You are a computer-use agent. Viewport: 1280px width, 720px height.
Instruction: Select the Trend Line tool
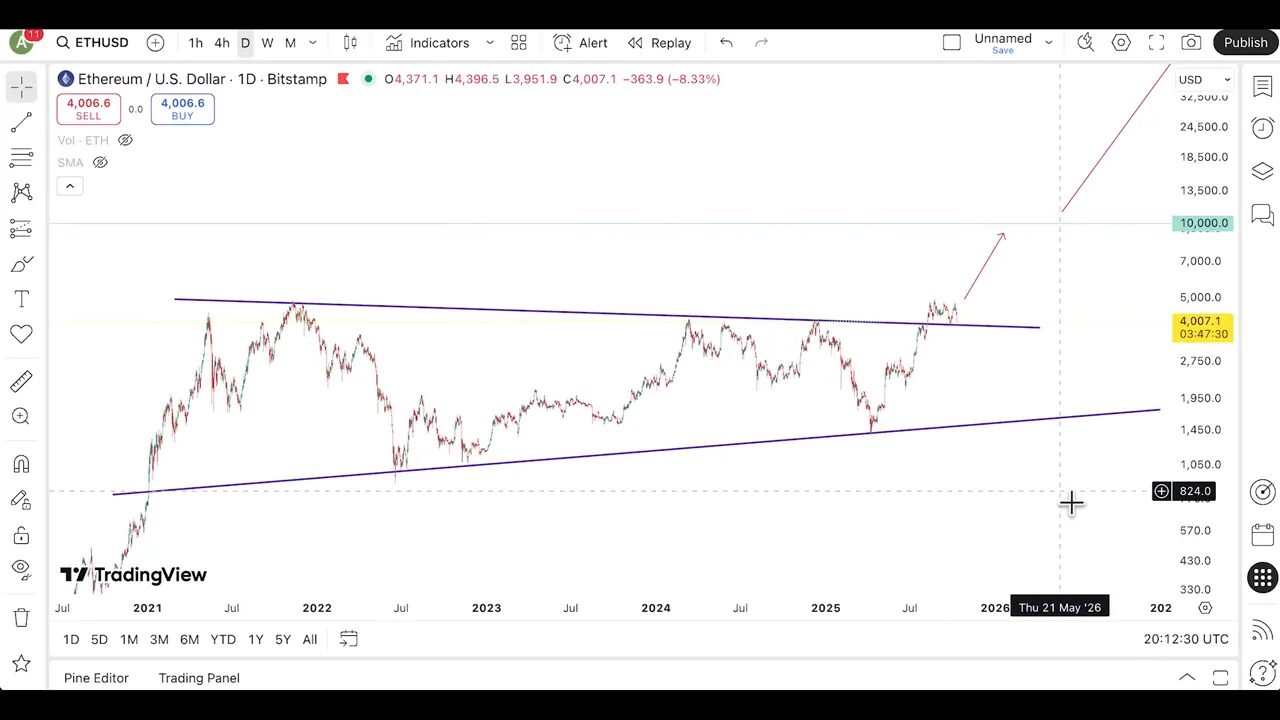click(x=21, y=123)
